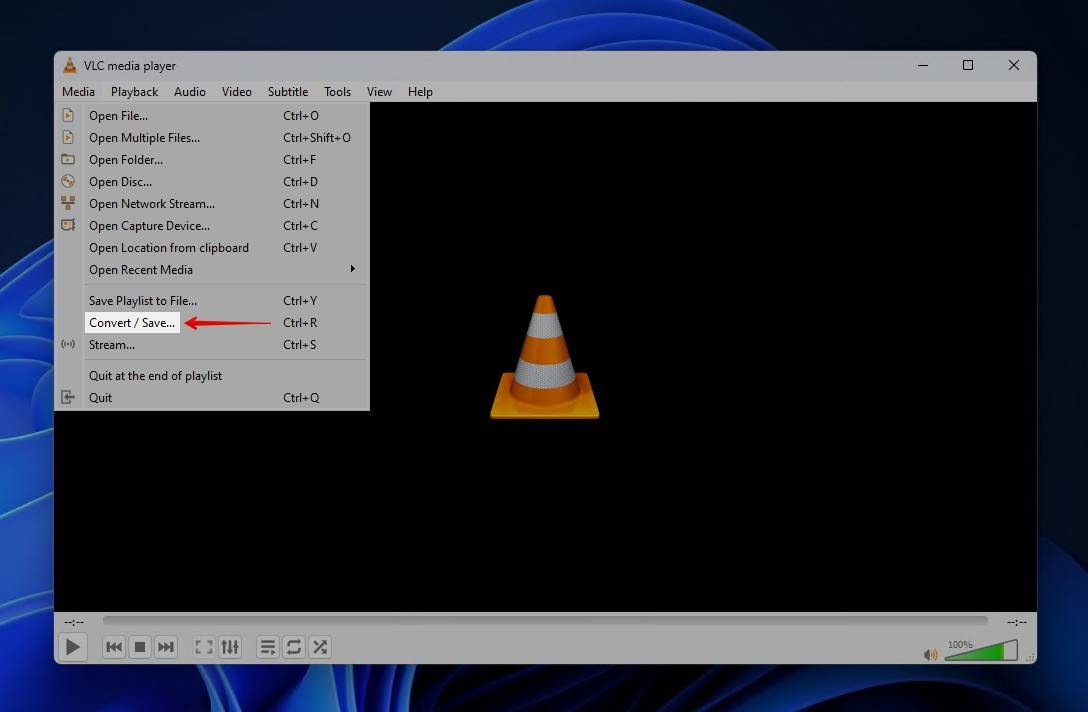Screen dimensions: 1088x712
Task: Minimize the VLC media player window
Action: coord(923,65)
